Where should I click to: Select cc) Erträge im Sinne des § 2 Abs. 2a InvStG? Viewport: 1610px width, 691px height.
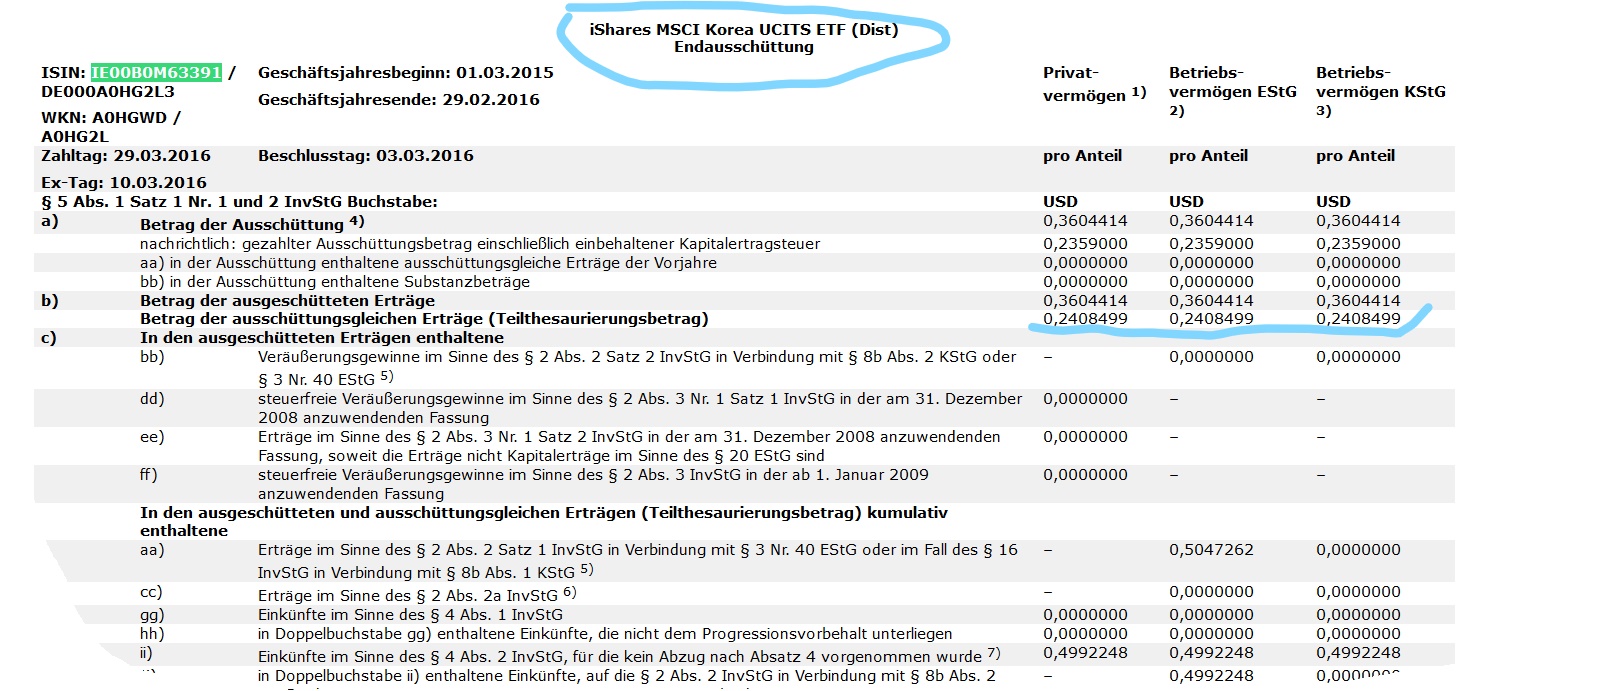click(417, 595)
